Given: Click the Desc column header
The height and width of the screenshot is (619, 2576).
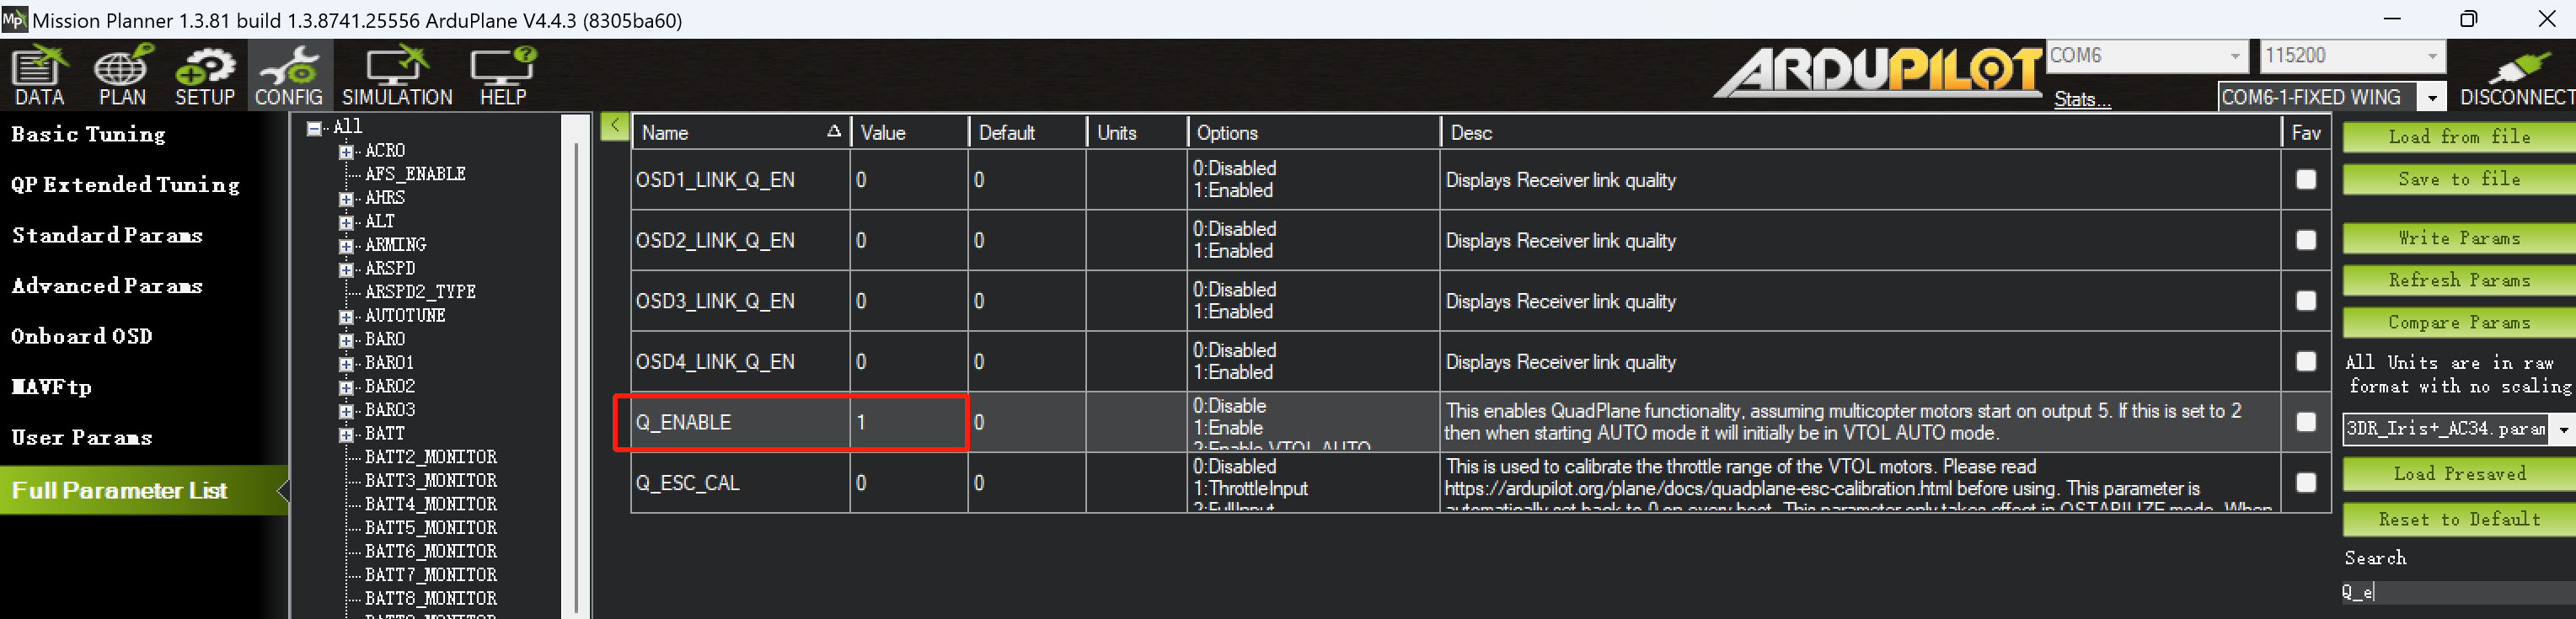Looking at the screenshot, I should pyautogui.click(x=1860, y=132).
